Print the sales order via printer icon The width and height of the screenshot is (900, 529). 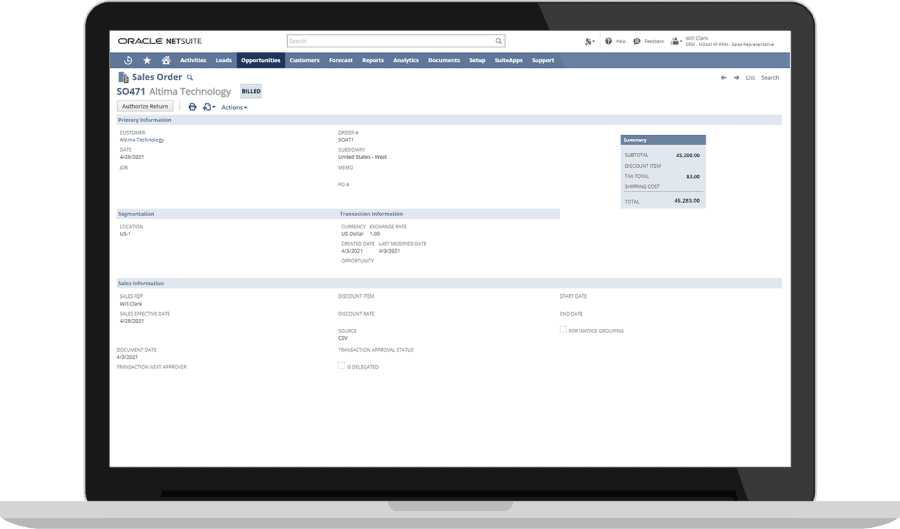[x=192, y=107]
